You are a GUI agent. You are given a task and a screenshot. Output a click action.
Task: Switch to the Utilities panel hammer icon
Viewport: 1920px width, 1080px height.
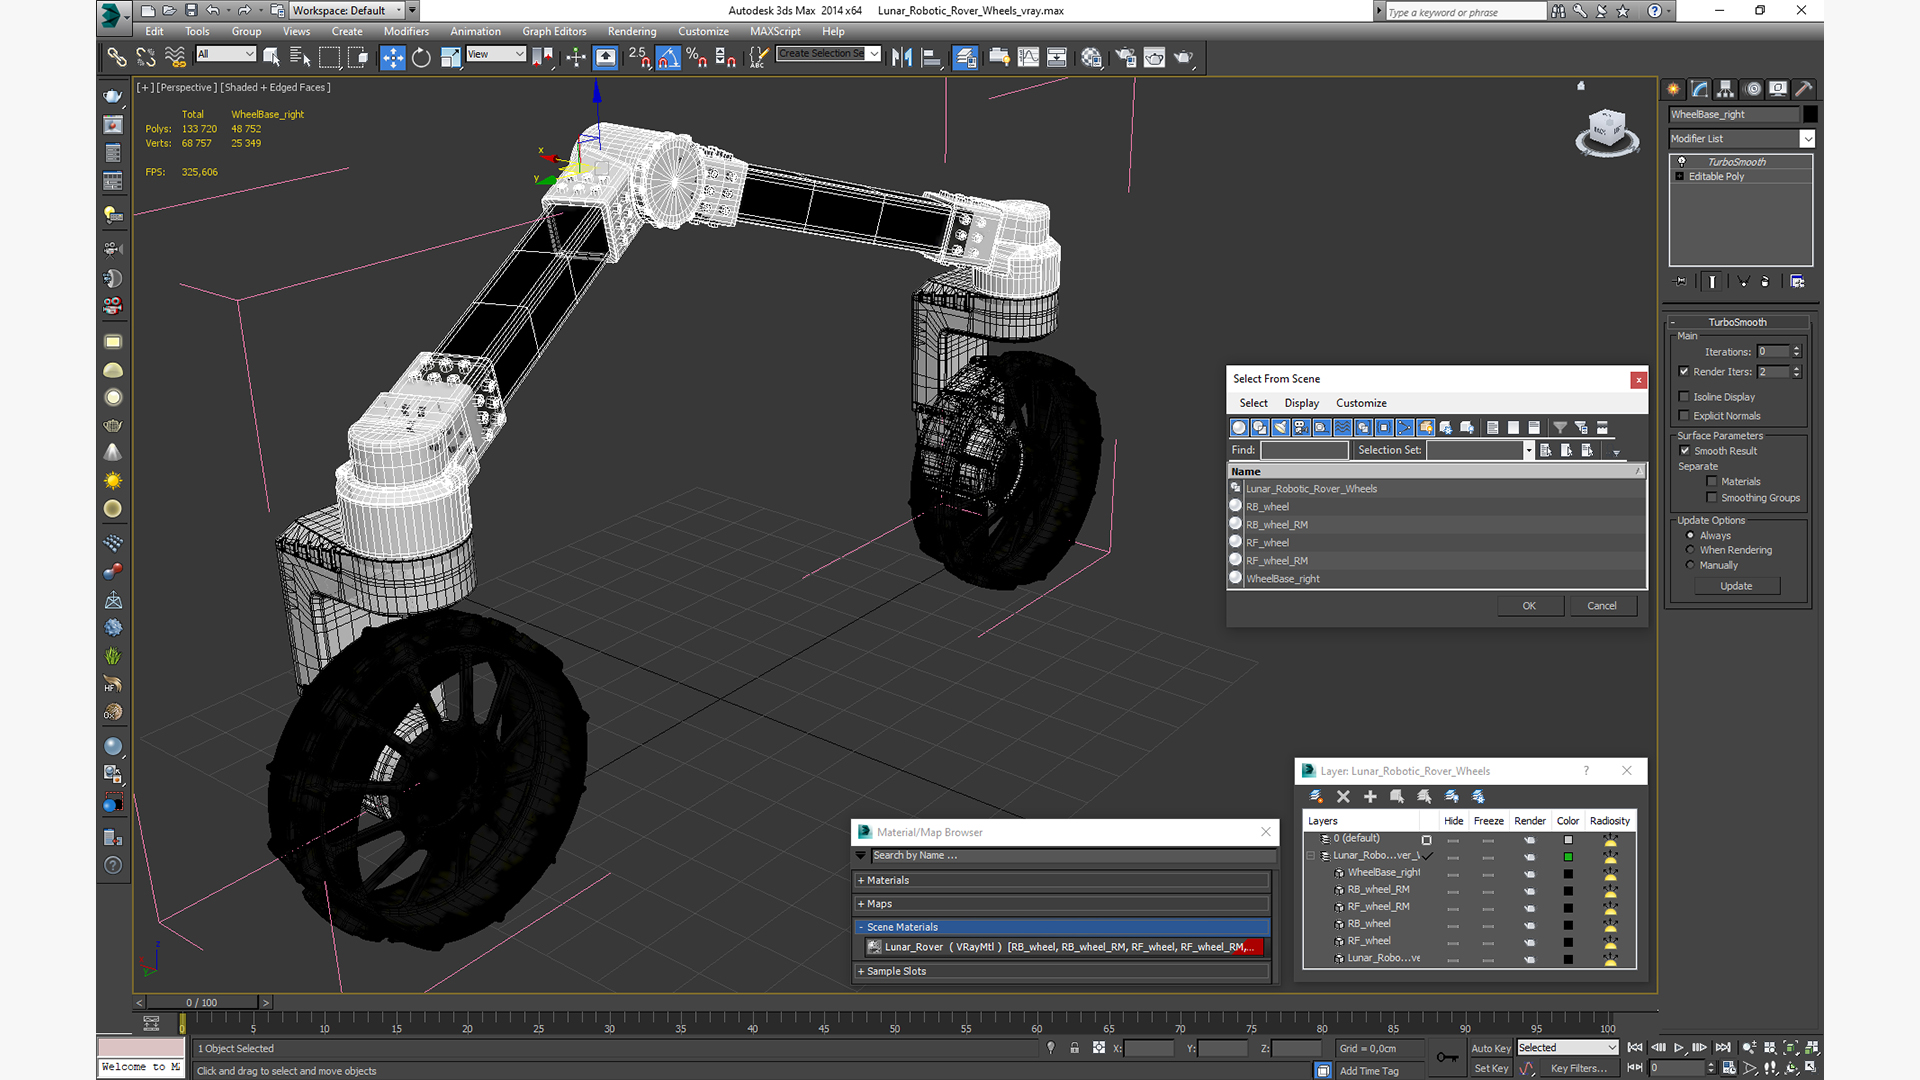pyautogui.click(x=1803, y=89)
